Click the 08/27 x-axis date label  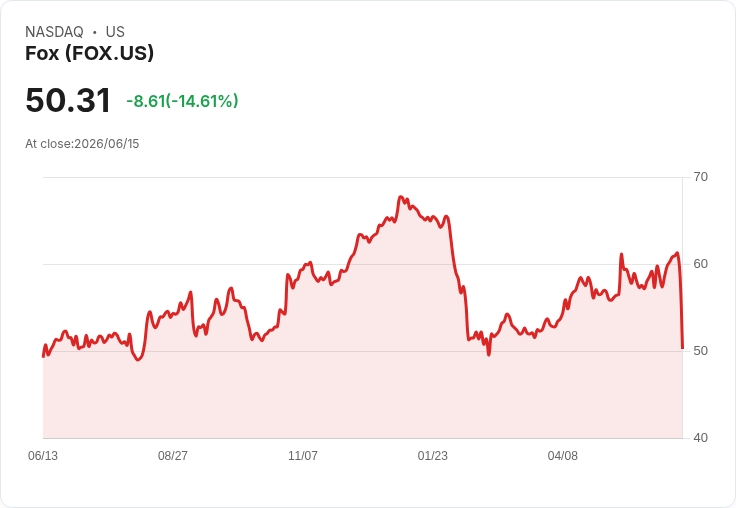(x=173, y=455)
